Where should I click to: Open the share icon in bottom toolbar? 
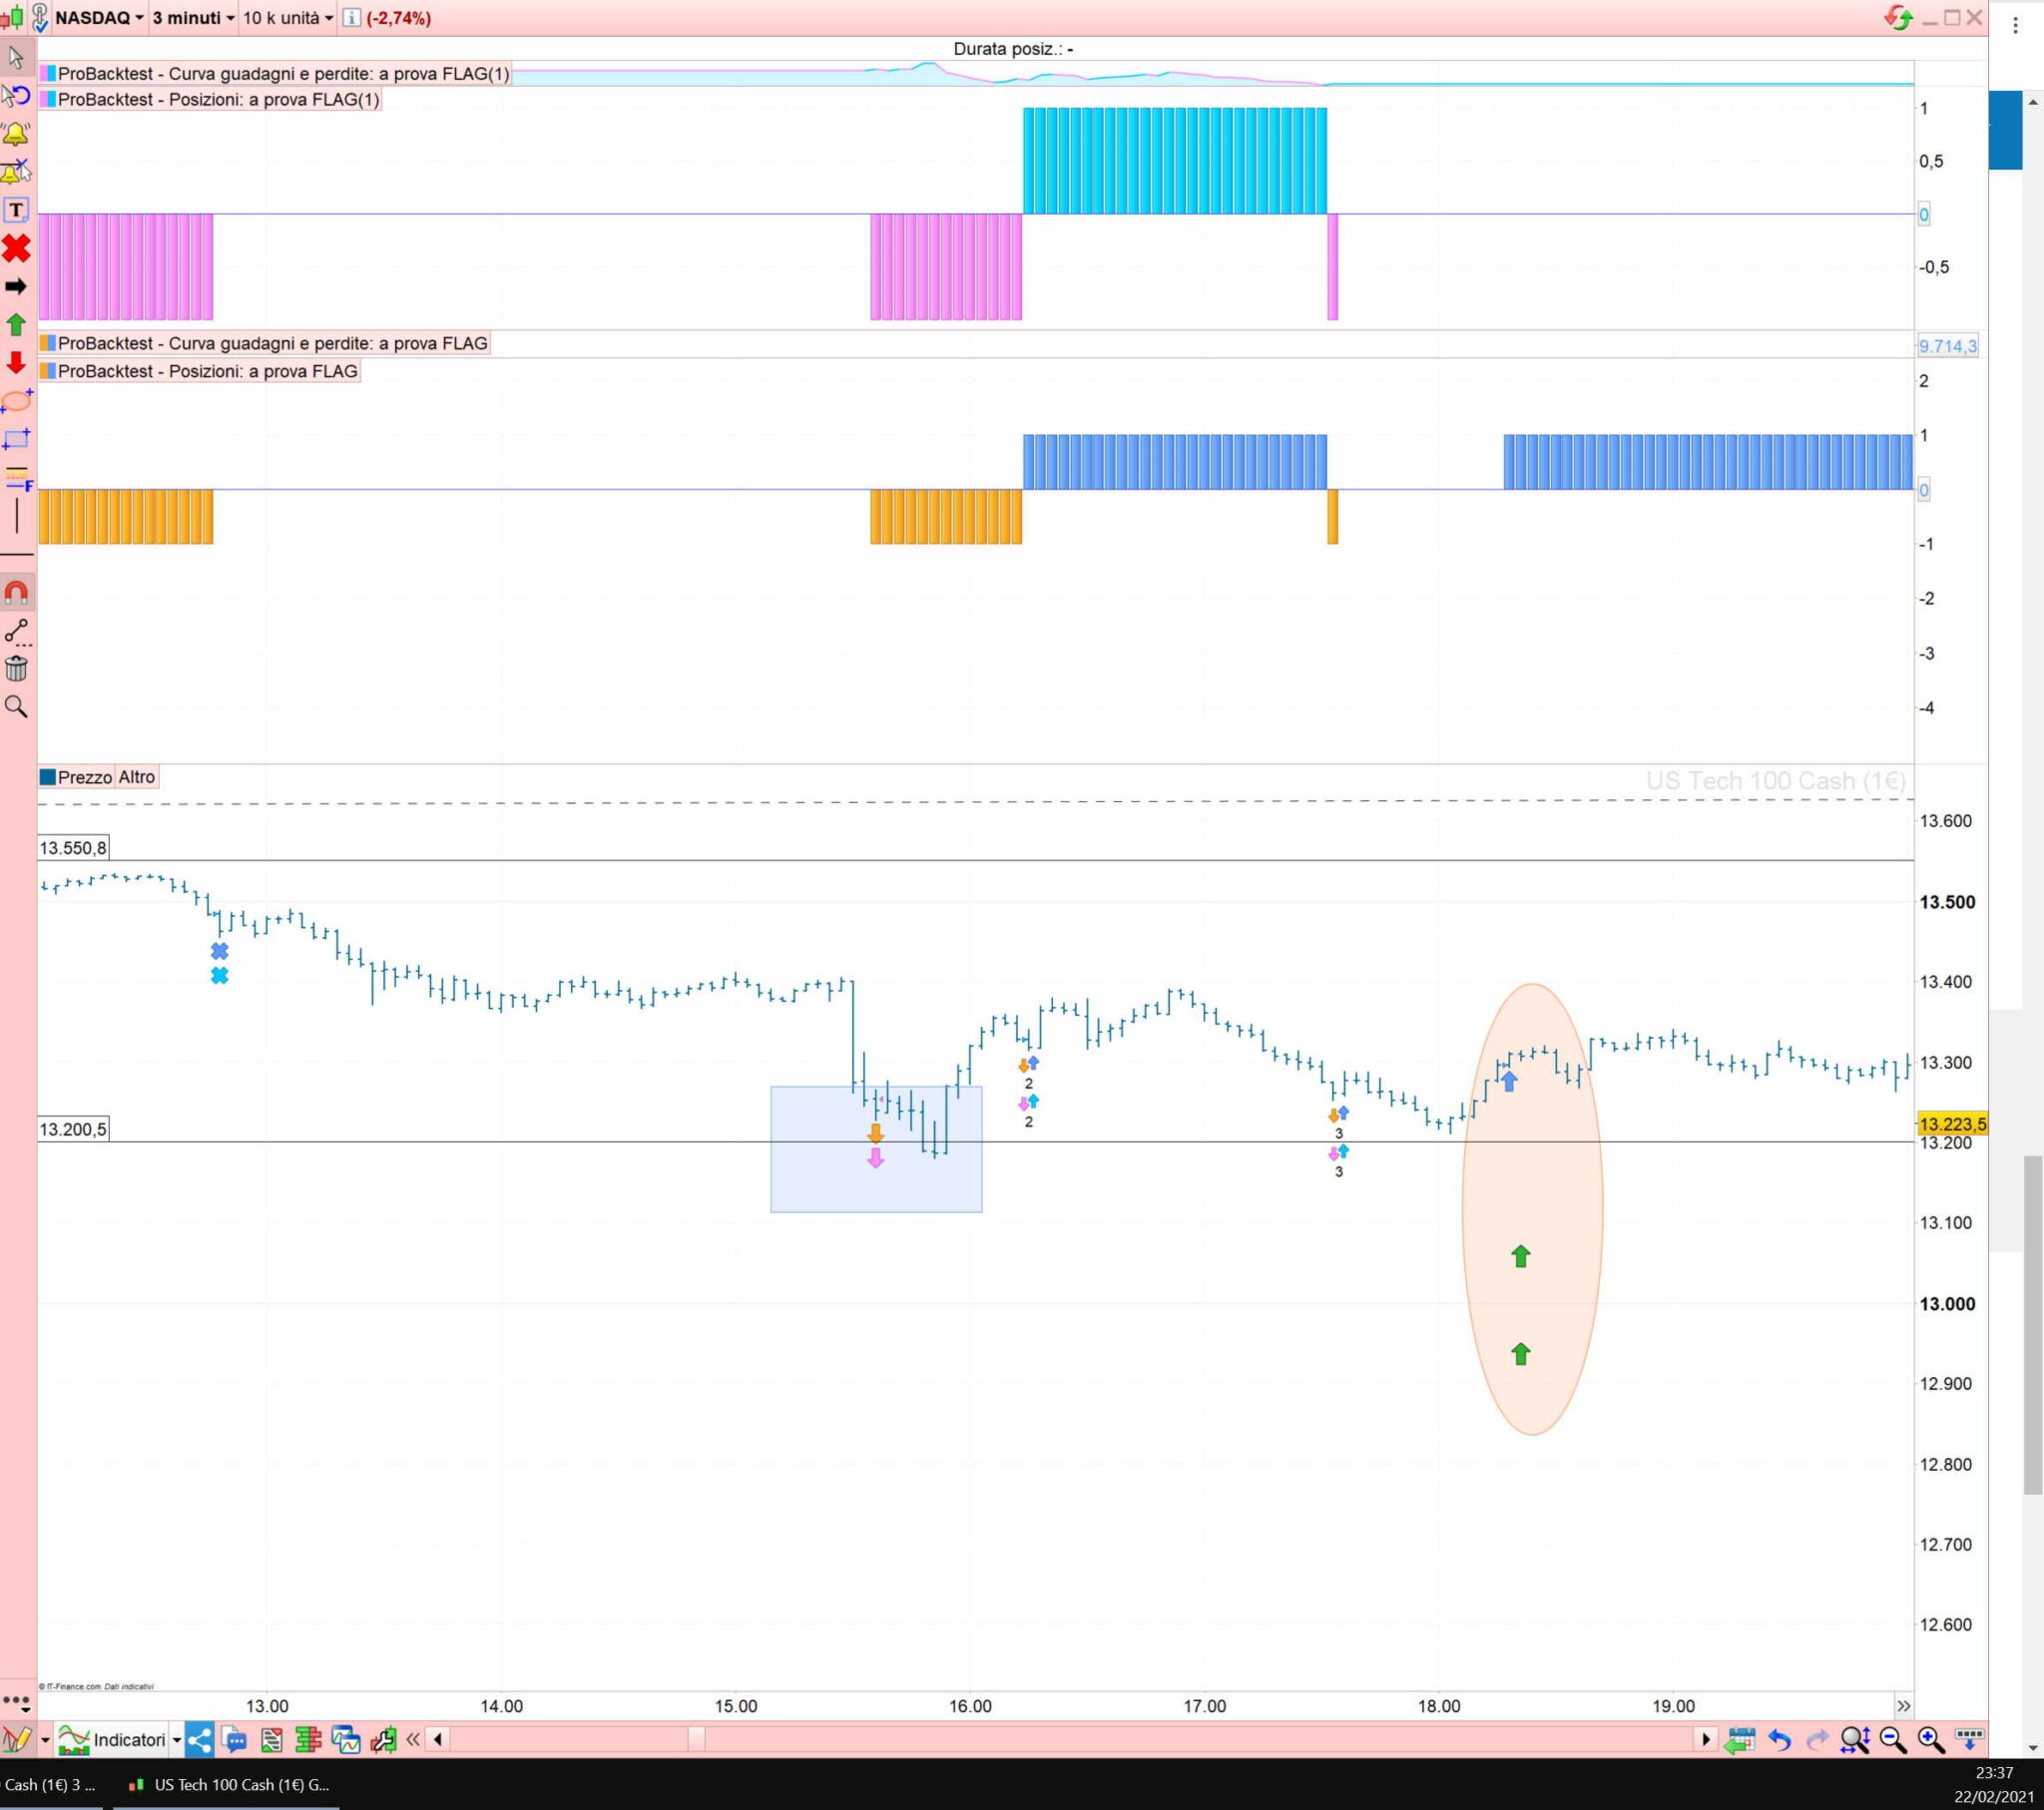tap(199, 1740)
